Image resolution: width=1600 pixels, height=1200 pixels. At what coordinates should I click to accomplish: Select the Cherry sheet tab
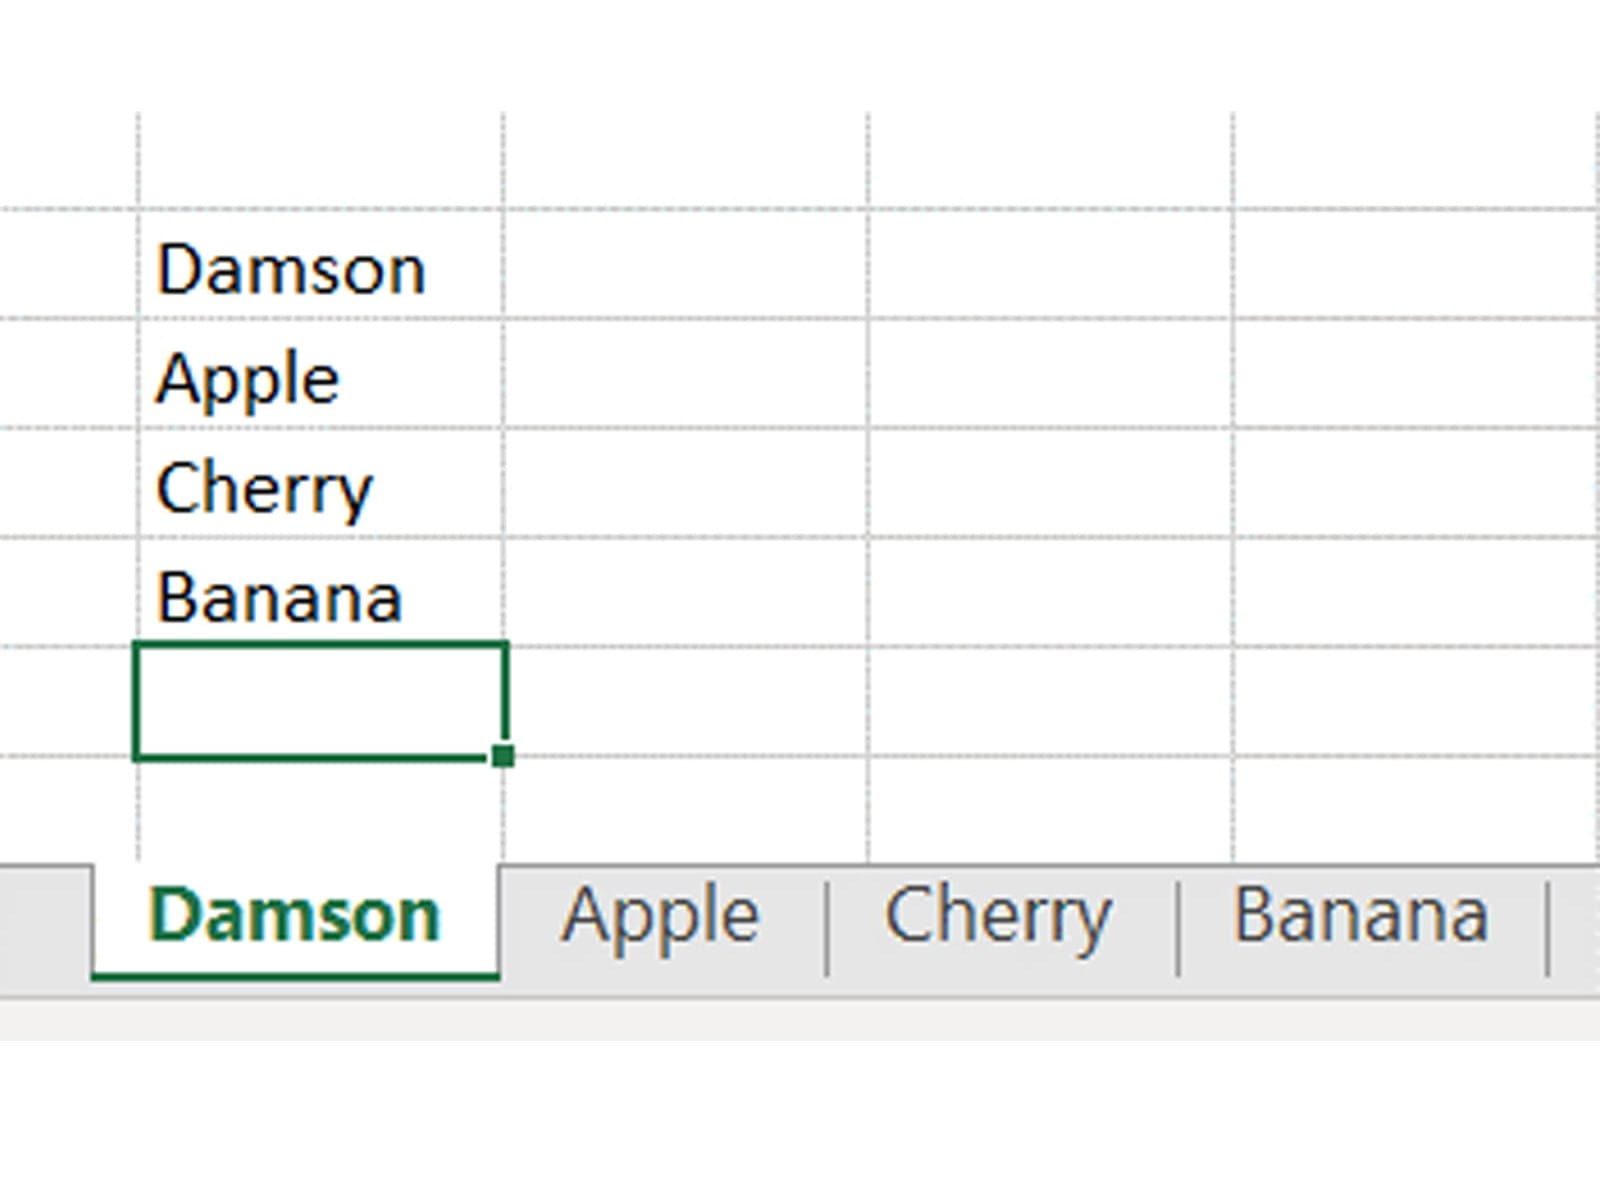[998, 917]
